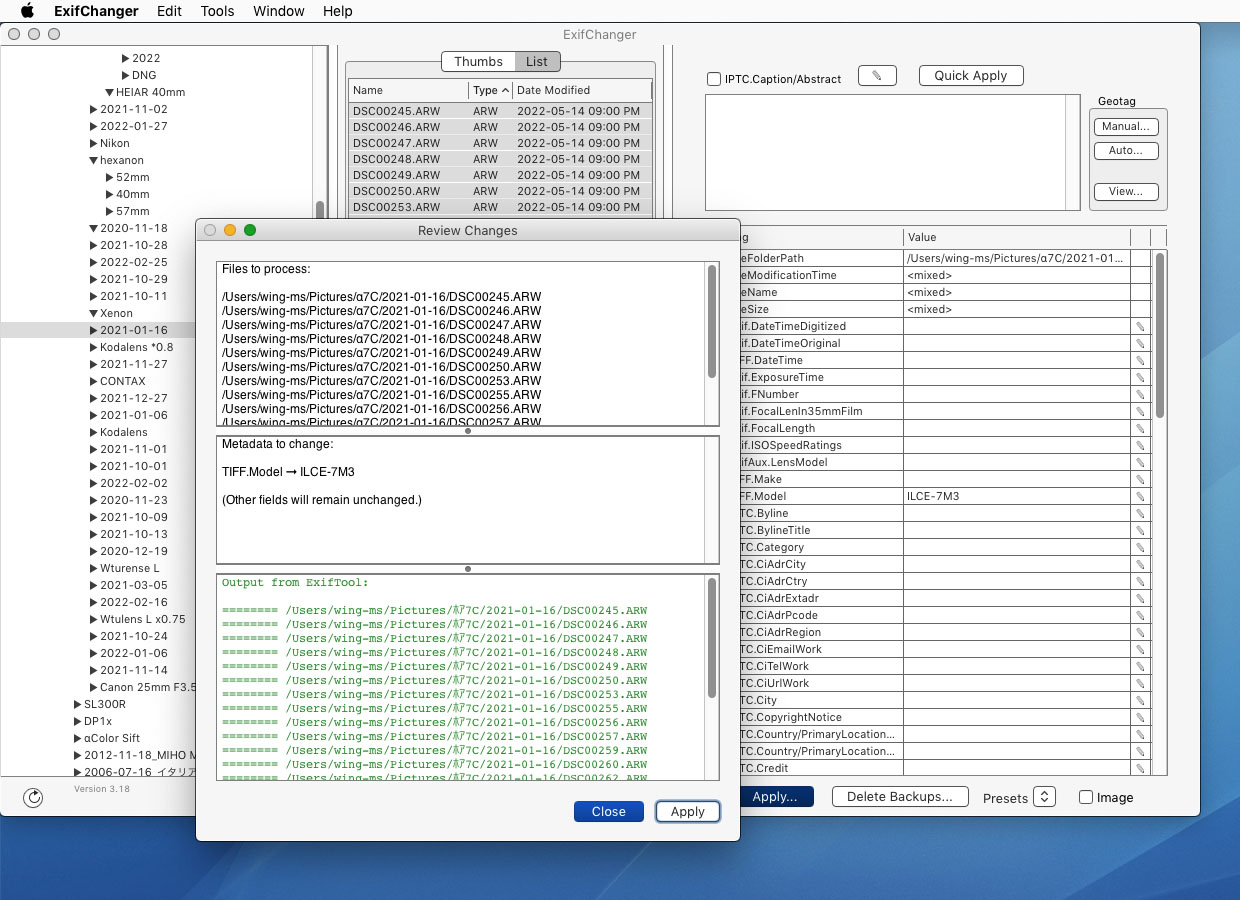The height and width of the screenshot is (900, 1240).
Task: Expand the CONTAX folder
Action: coord(94,381)
